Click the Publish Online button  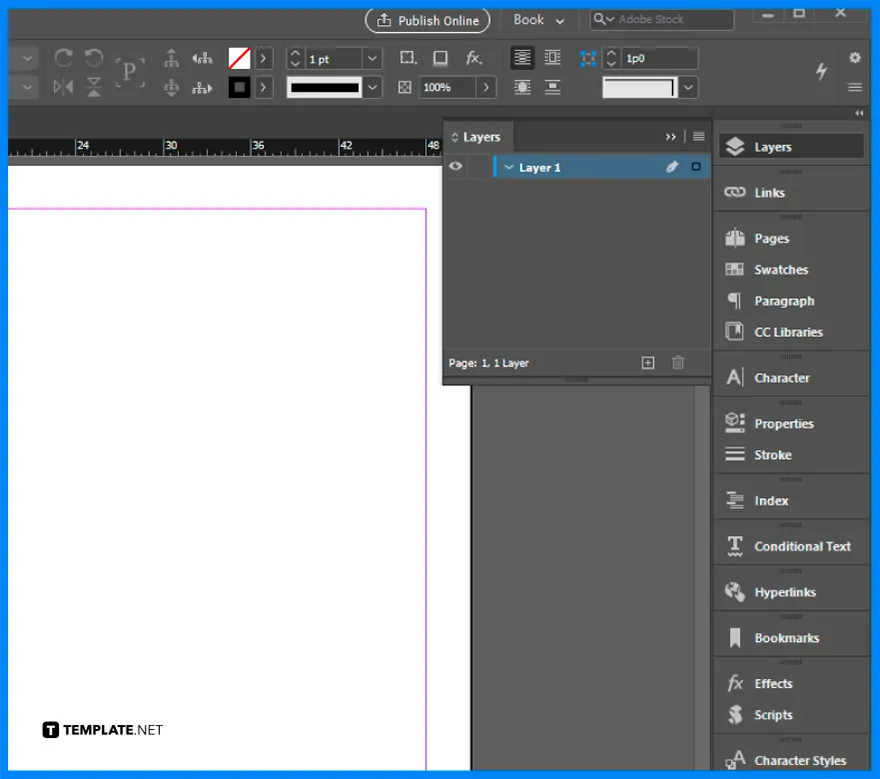click(x=426, y=20)
